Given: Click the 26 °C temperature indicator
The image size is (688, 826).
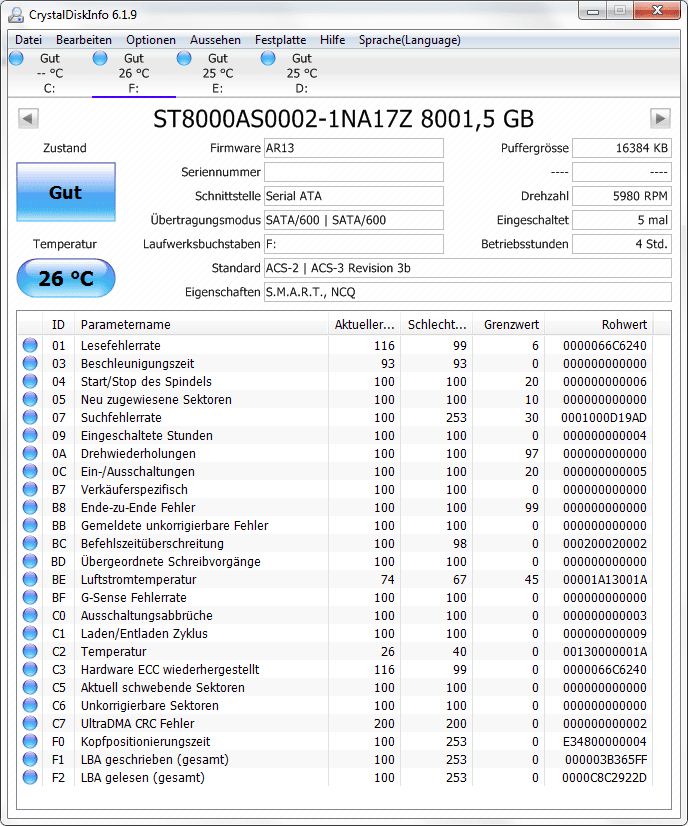Looking at the screenshot, I should (x=66, y=278).
